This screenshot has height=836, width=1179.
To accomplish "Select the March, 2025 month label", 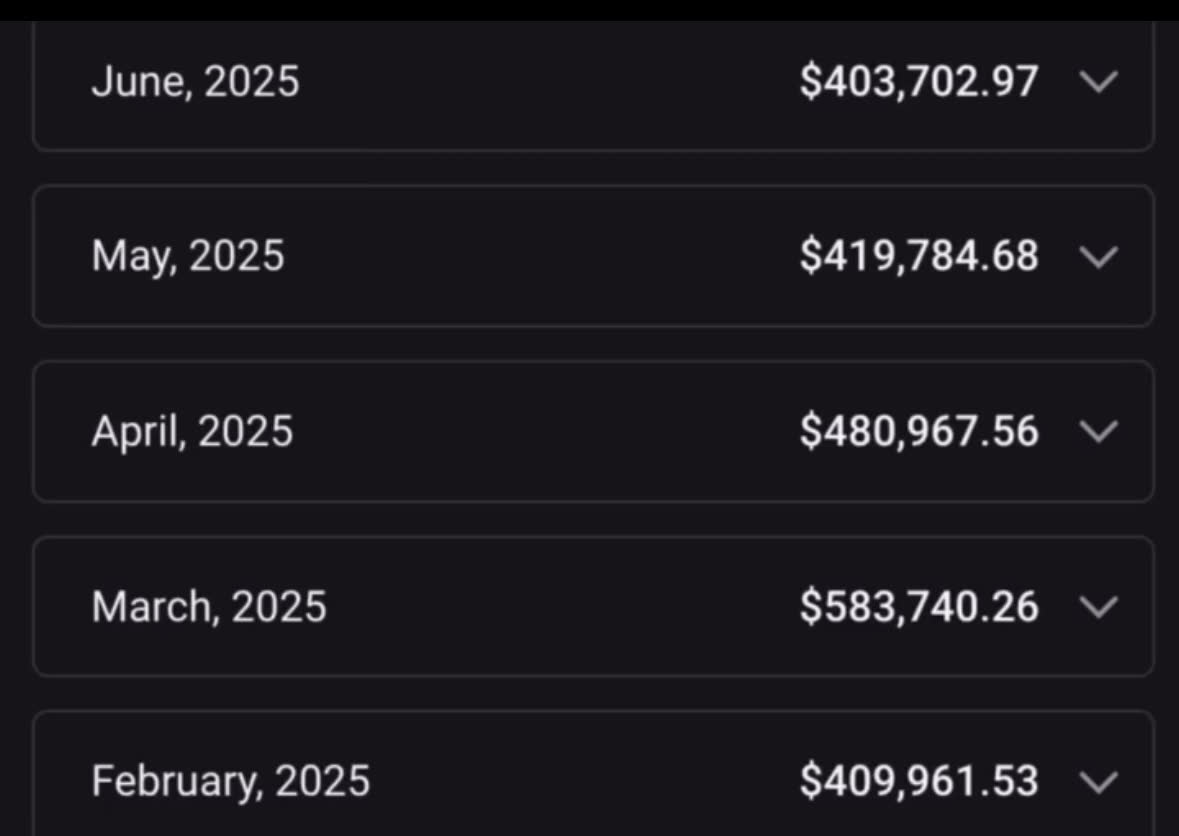I will pos(209,607).
